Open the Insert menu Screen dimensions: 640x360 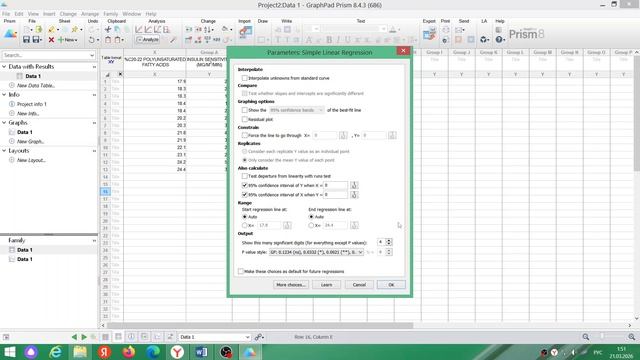49,14
